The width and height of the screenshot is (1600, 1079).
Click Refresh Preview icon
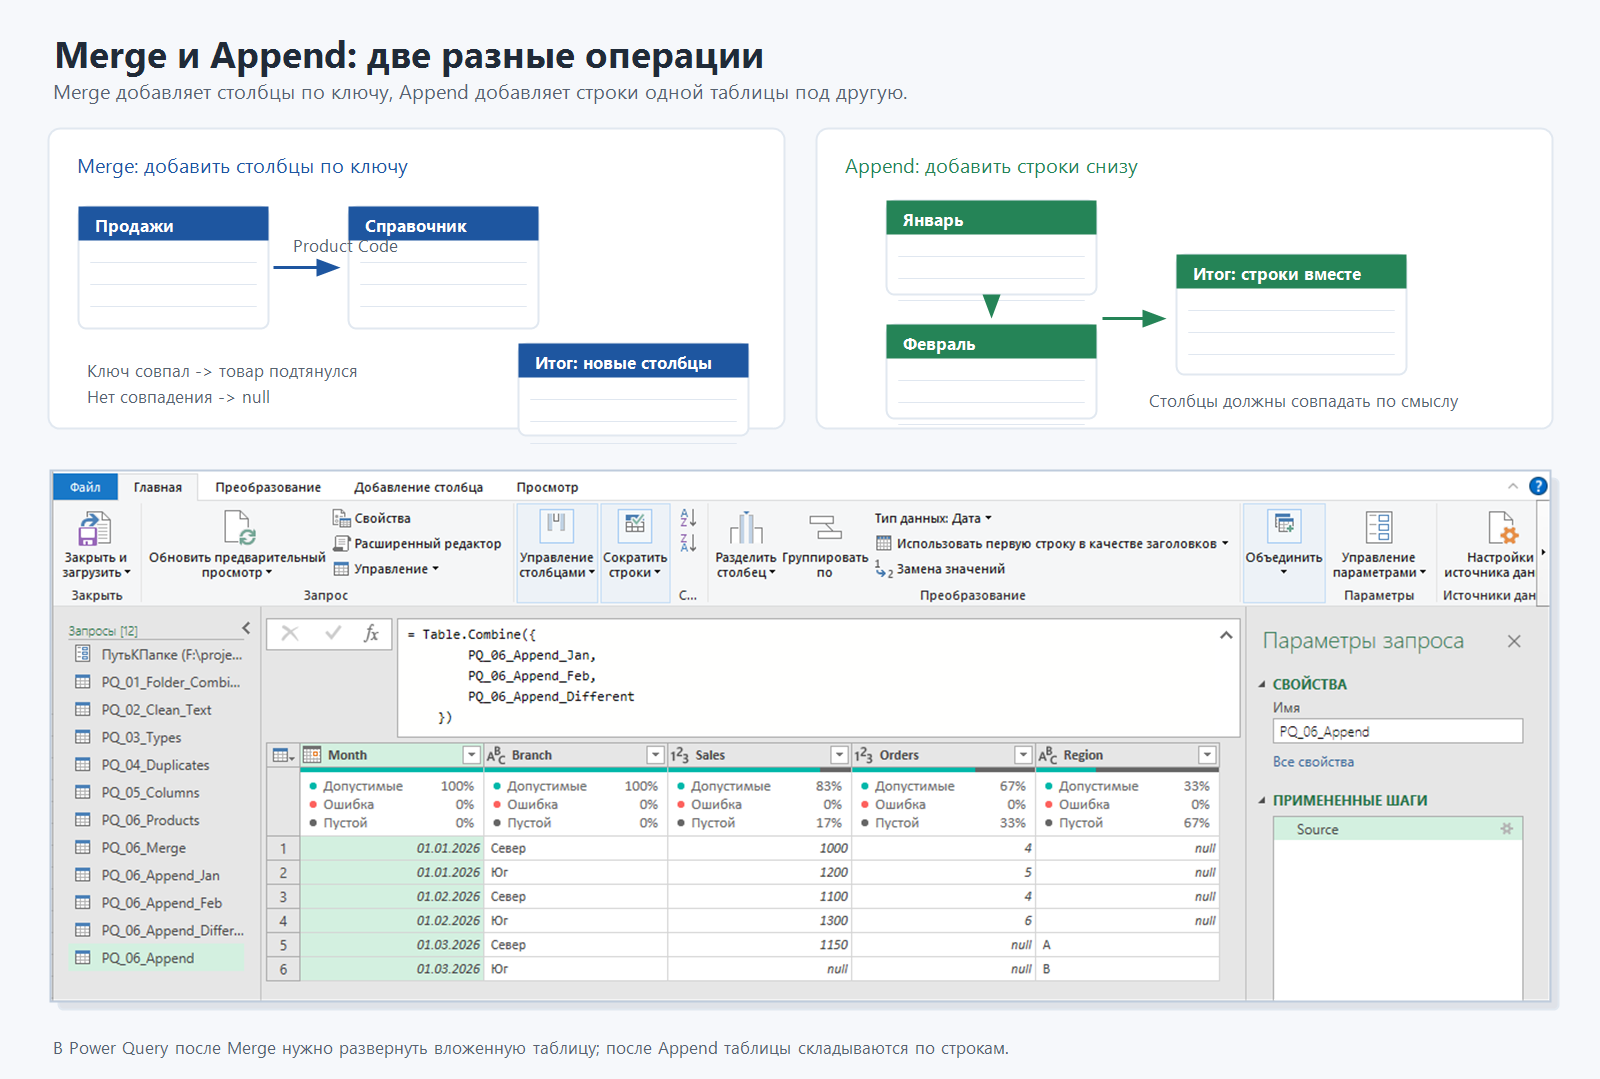click(x=239, y=528)
